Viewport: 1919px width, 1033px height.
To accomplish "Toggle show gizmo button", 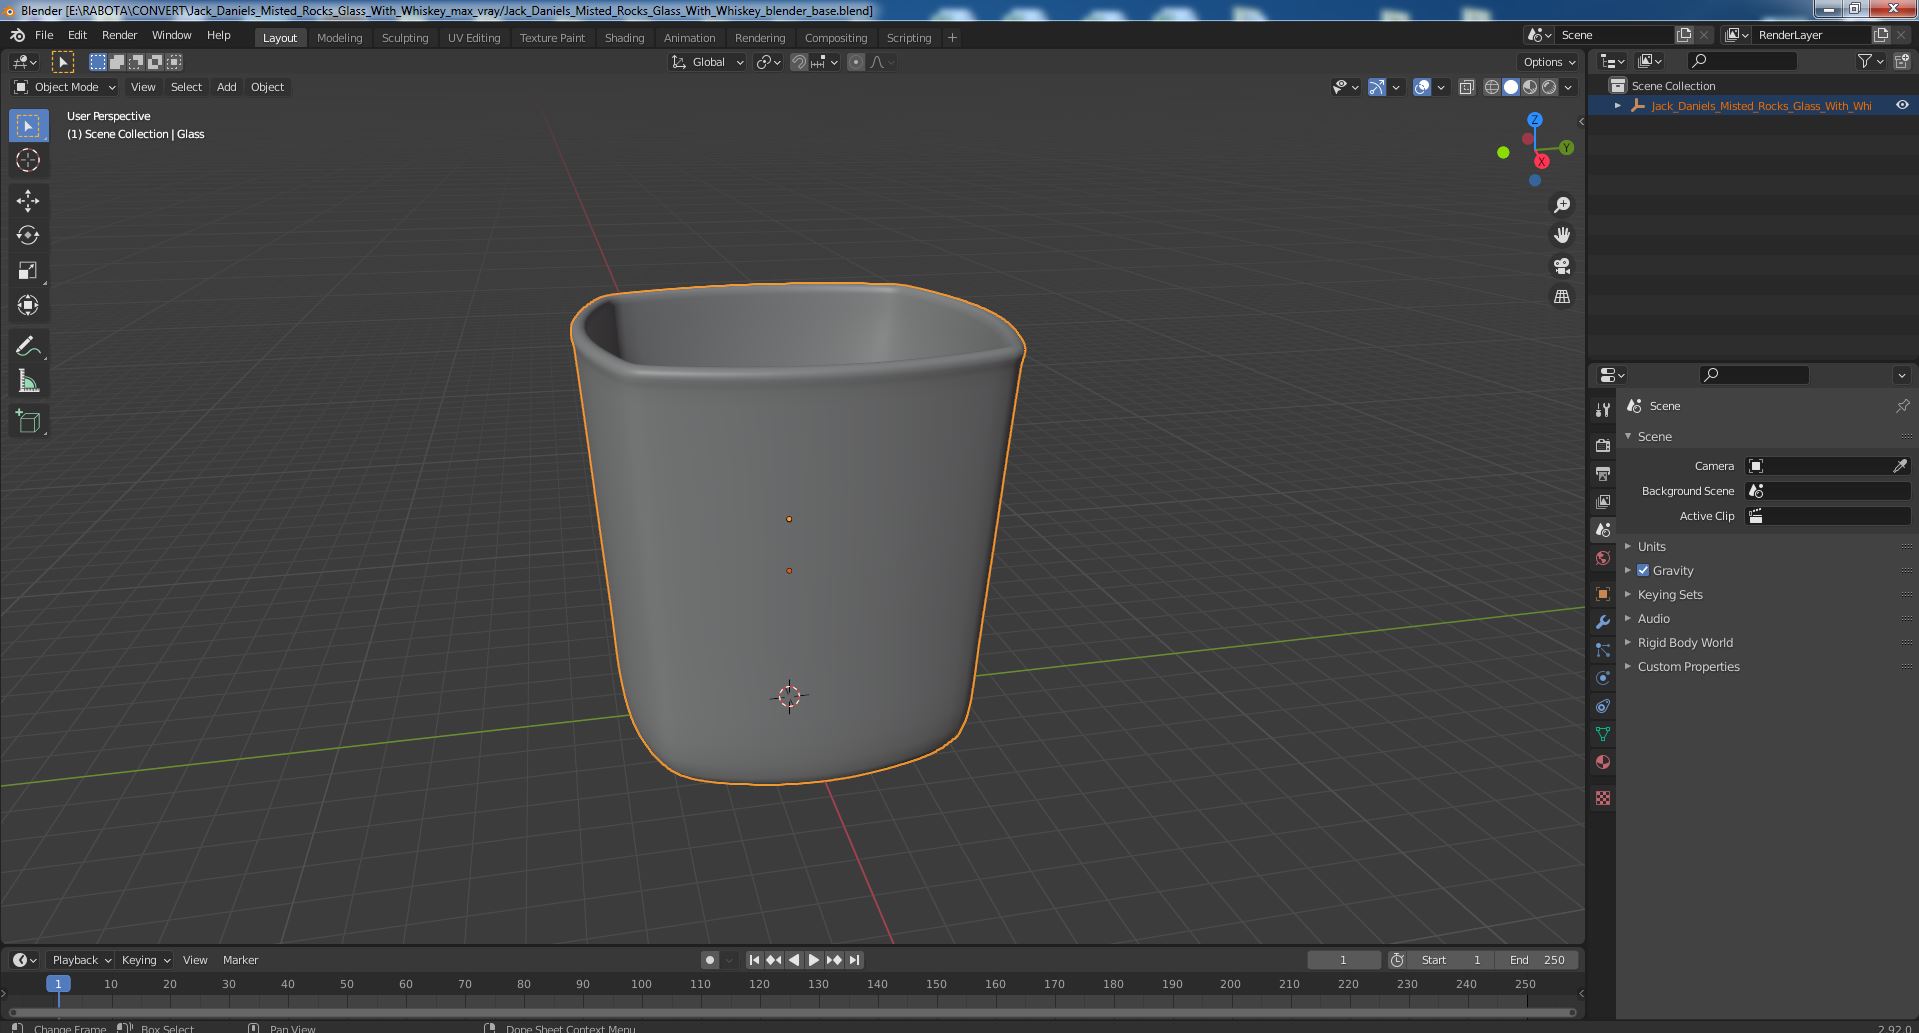I will [1377, 87].
